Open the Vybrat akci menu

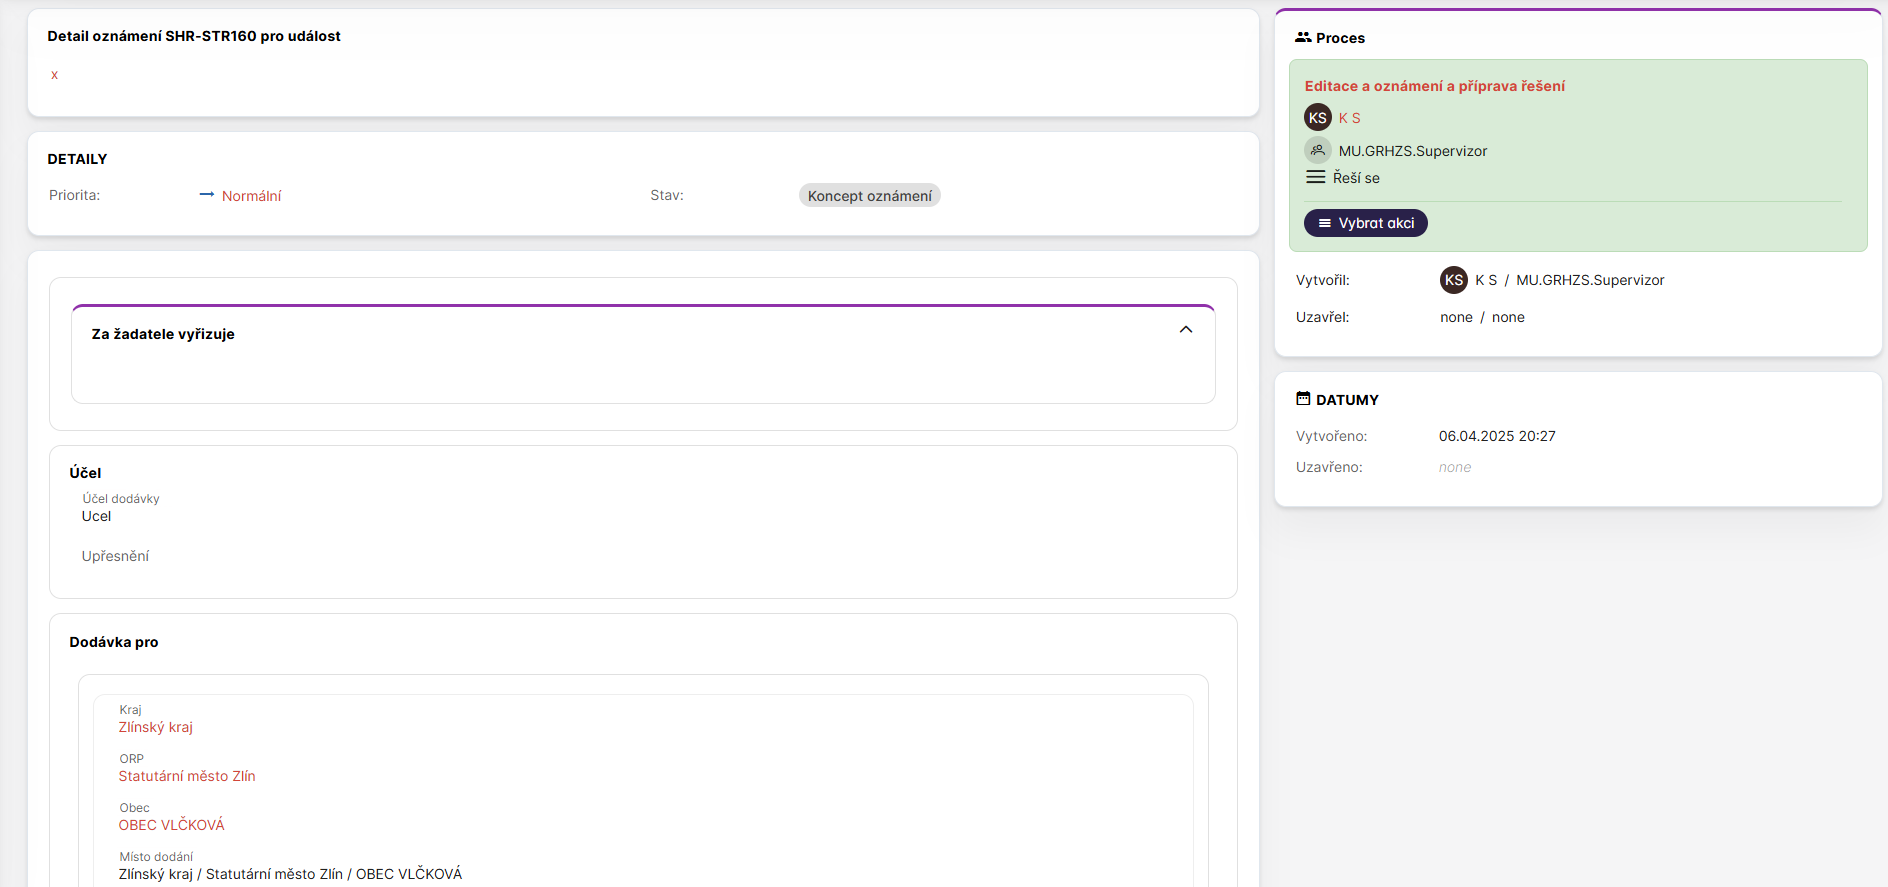pos(1365,223)
